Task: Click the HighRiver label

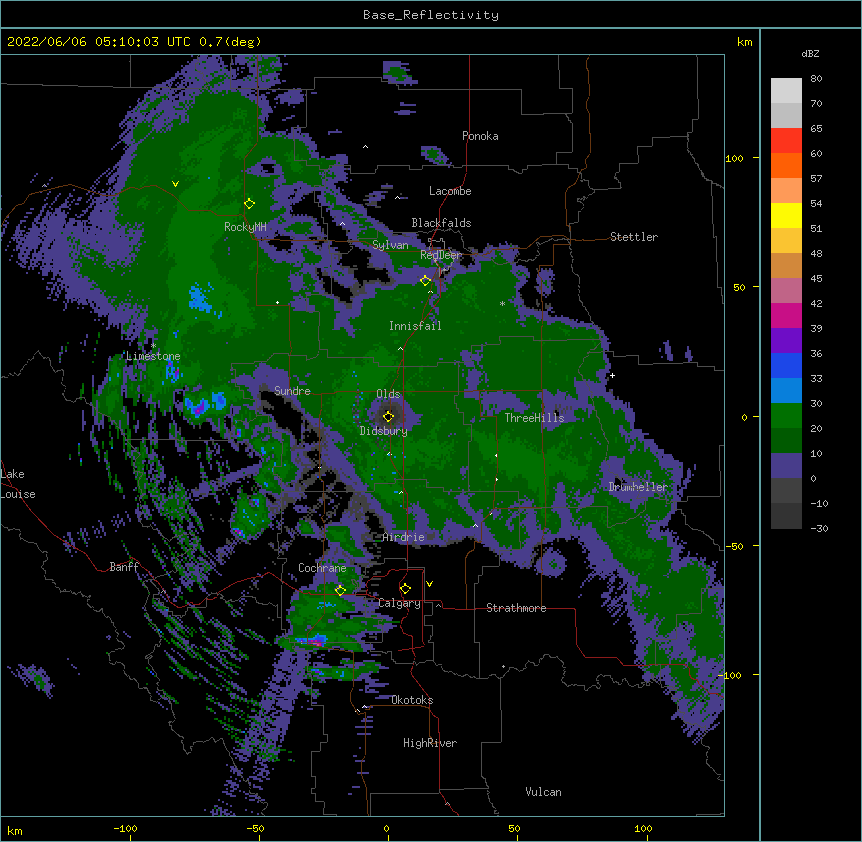Action: pos(430,743)
